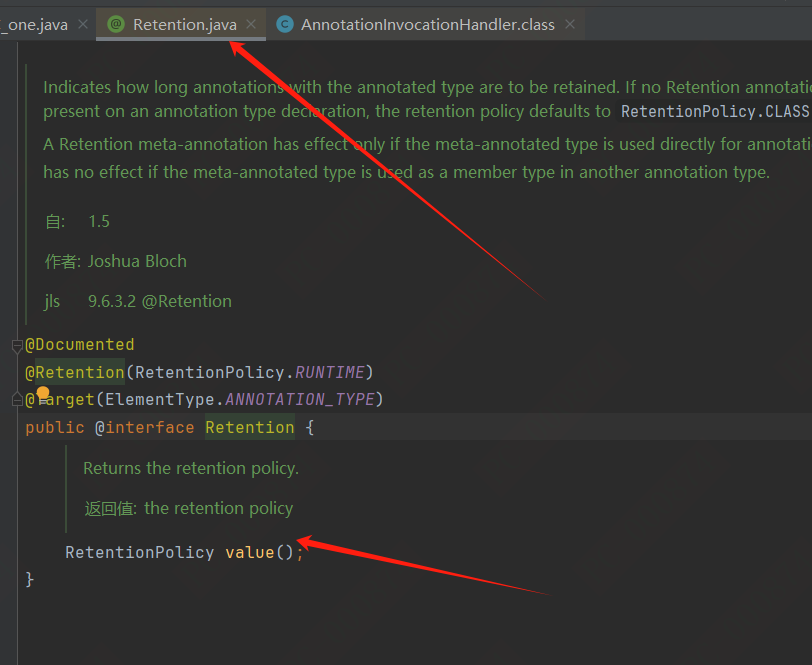Image resolution: width=812 pixels, height=665 pixels.
Task: Close the _one.java tab
Action: coord(83,24)
